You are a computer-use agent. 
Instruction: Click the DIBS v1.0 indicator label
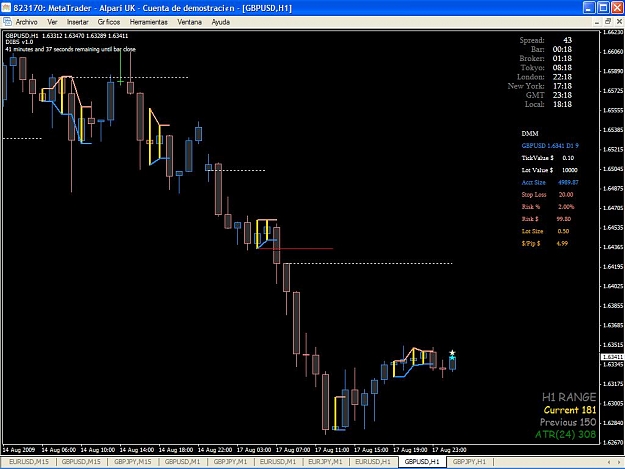19,42
